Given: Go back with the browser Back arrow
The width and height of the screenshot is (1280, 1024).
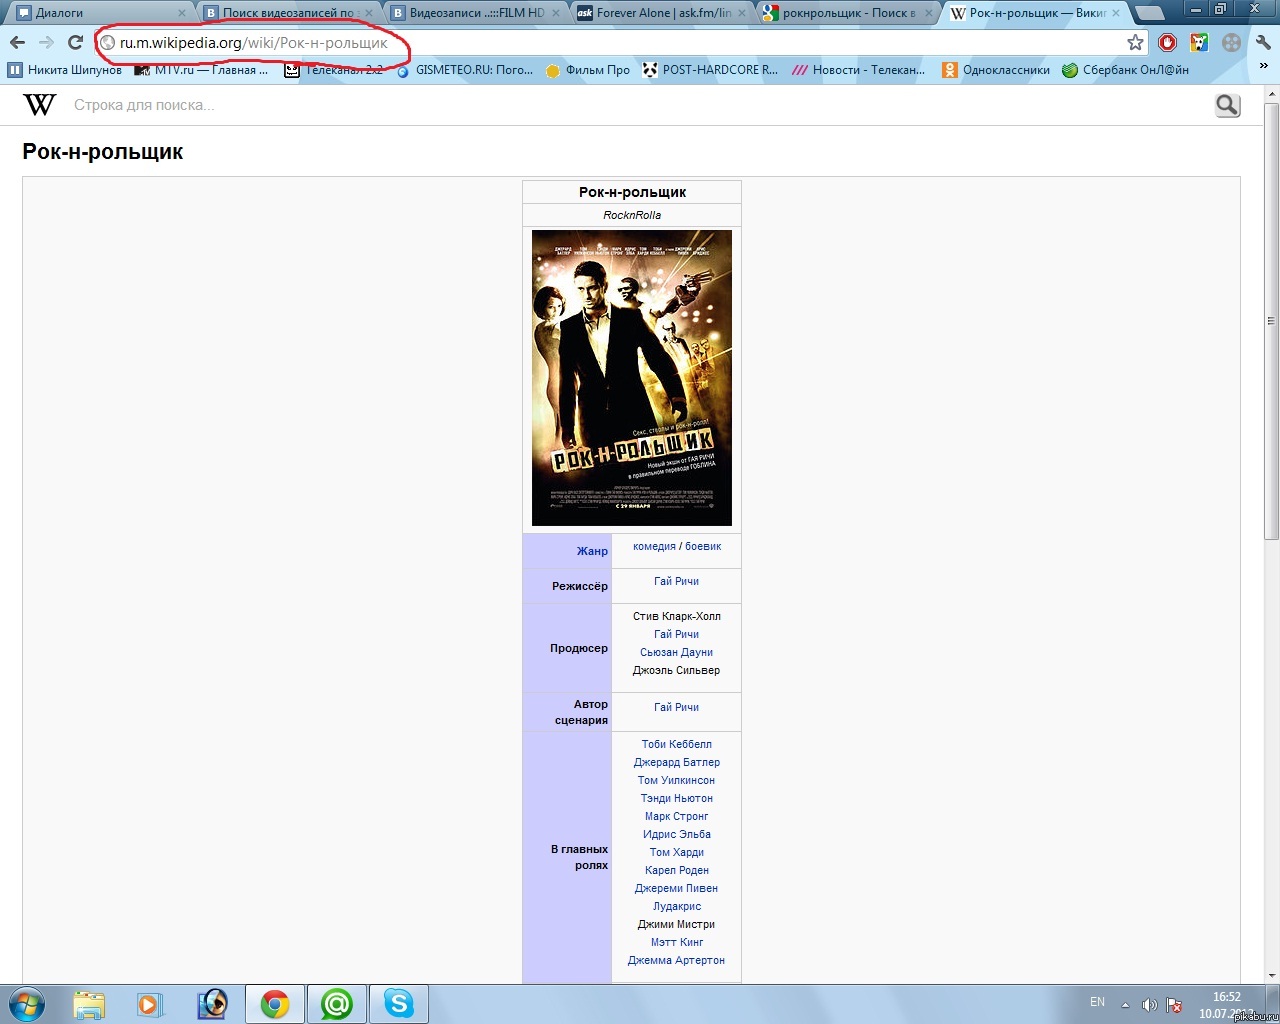Looking at the screenshot, I should (17, 42).
